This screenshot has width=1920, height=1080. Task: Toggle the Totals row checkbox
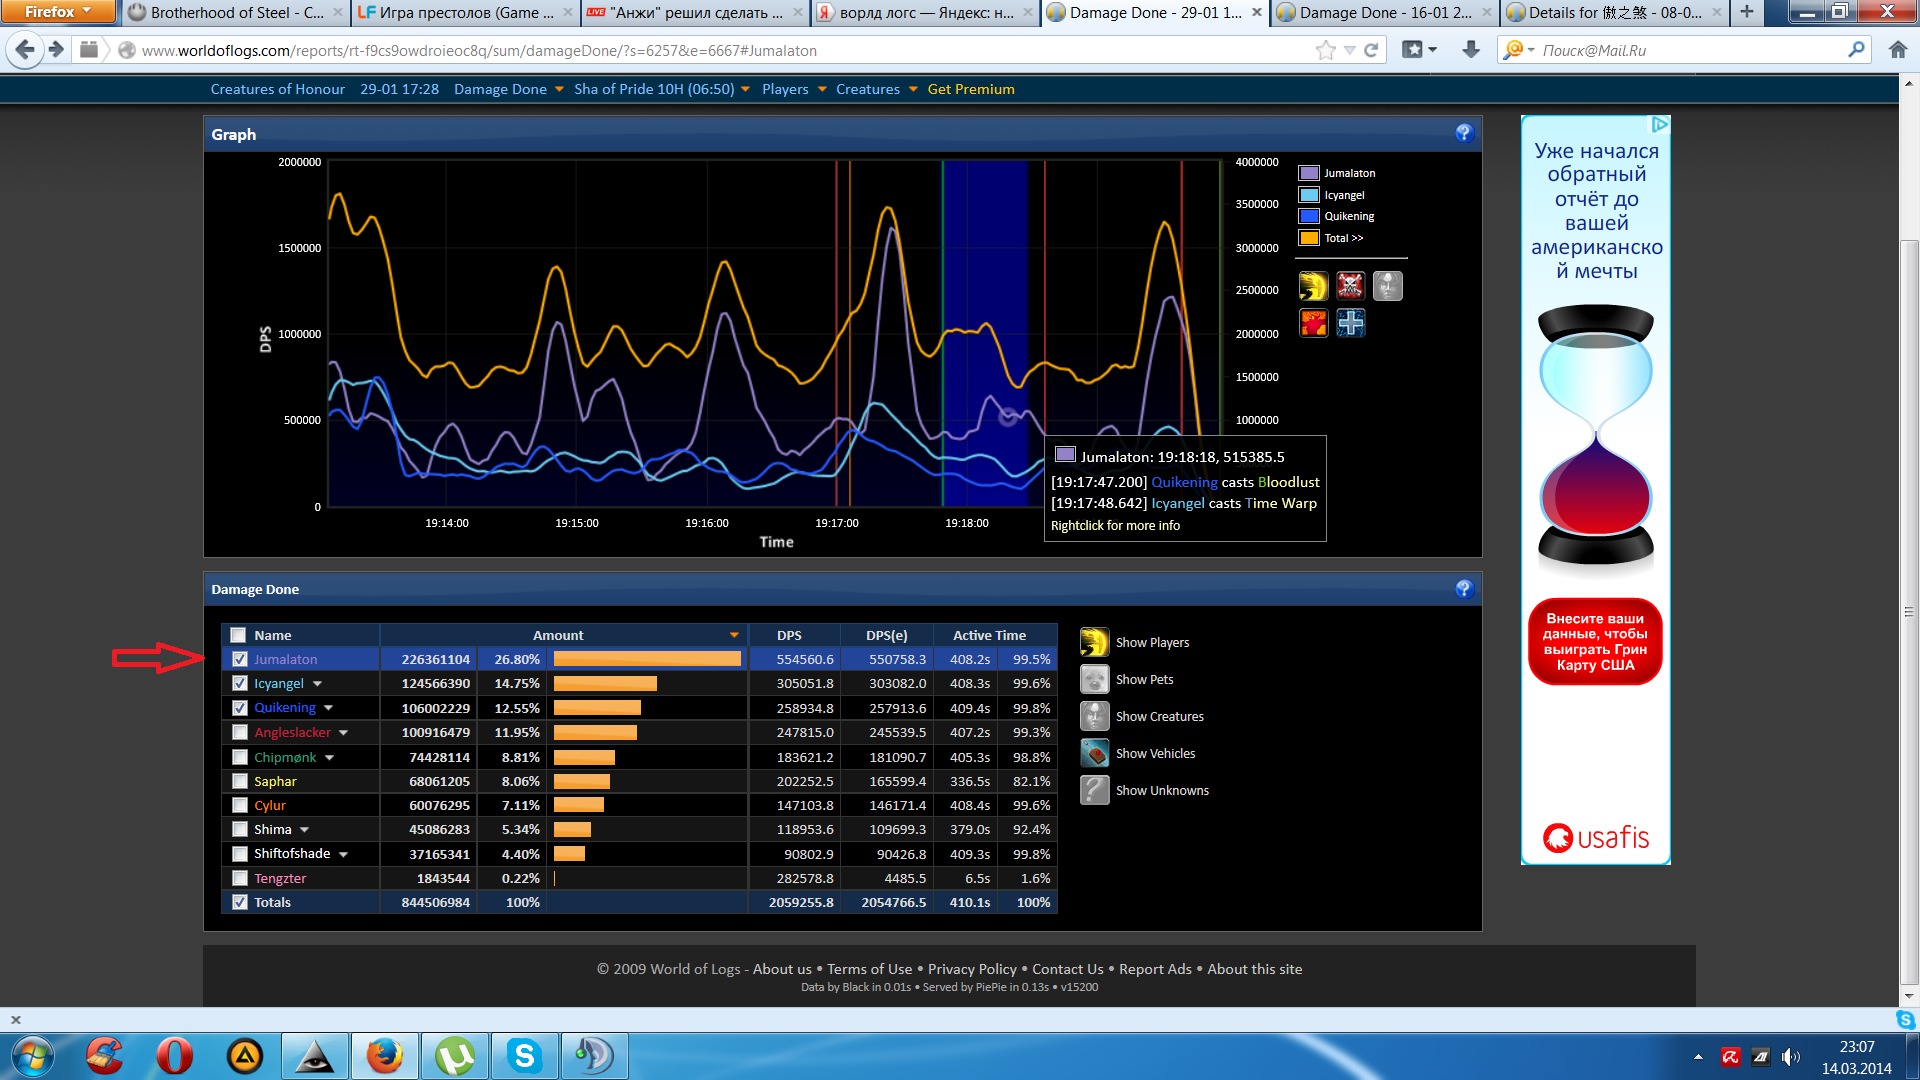click(239, 902)
